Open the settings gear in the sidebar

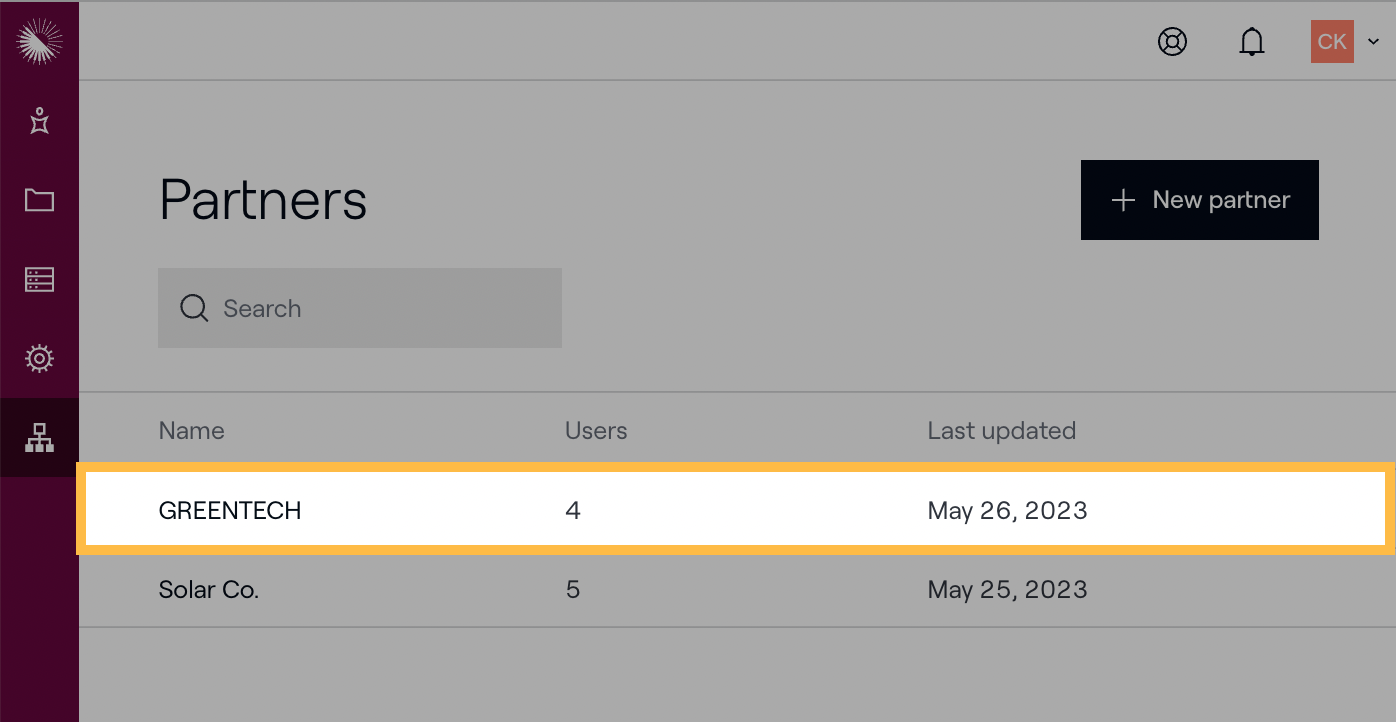click(39, 358)
